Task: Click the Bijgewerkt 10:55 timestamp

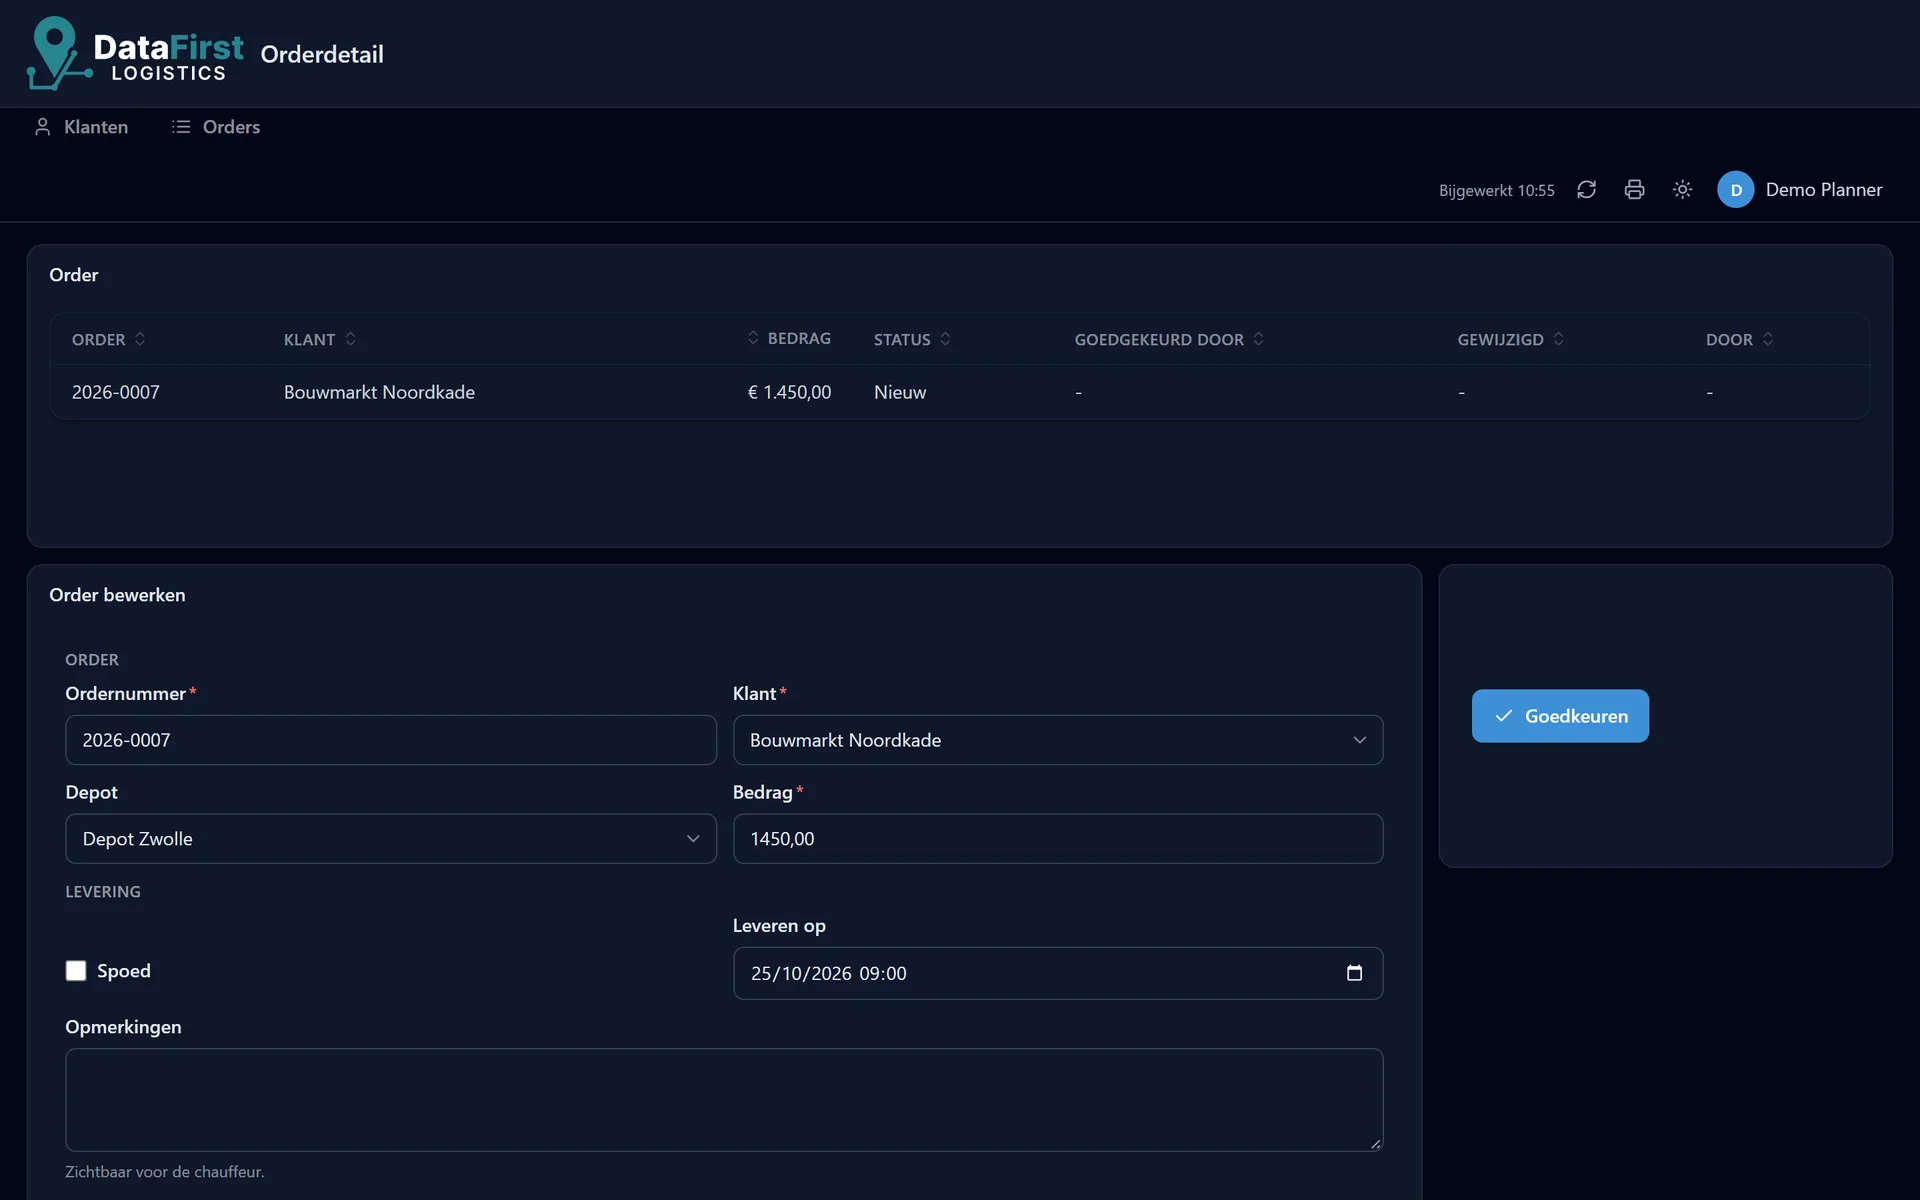Action: [1496, 190]
